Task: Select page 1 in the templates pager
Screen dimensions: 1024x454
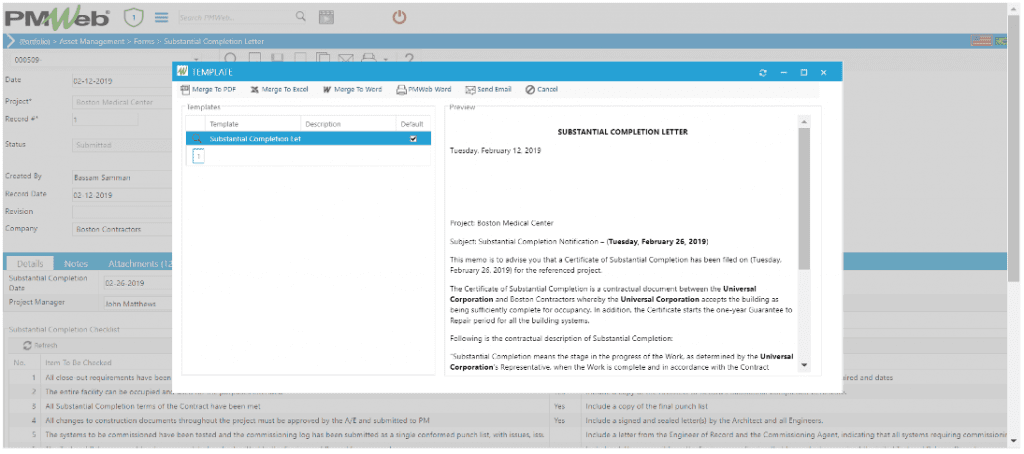Action: point(199,155)
